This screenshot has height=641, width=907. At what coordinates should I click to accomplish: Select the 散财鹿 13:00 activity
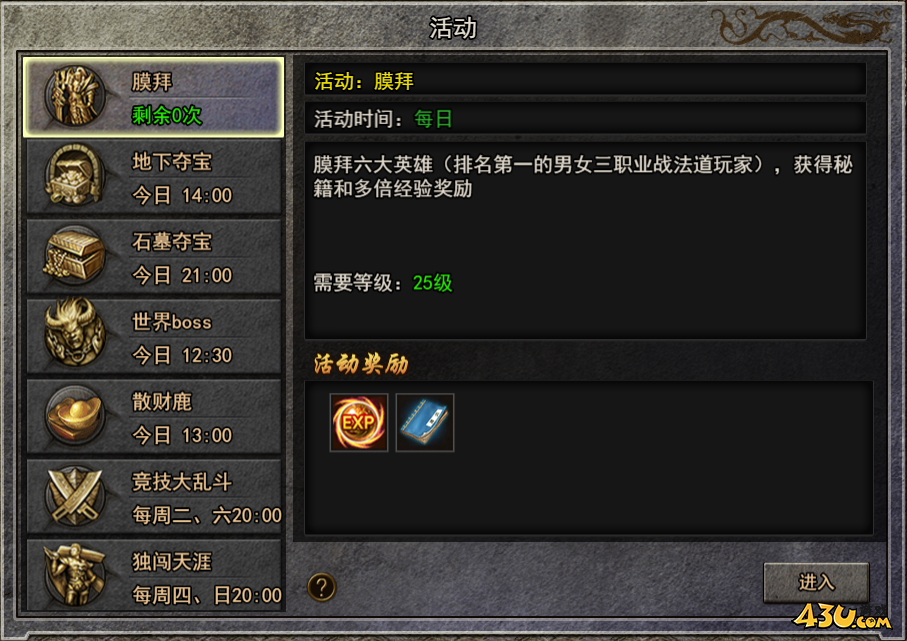[154, 416]
